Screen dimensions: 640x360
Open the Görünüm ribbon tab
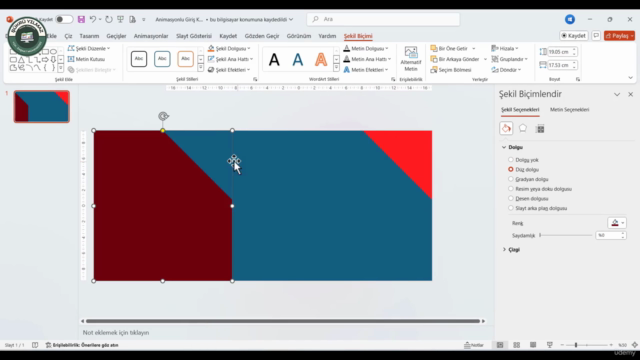click(x=299, y=36)
